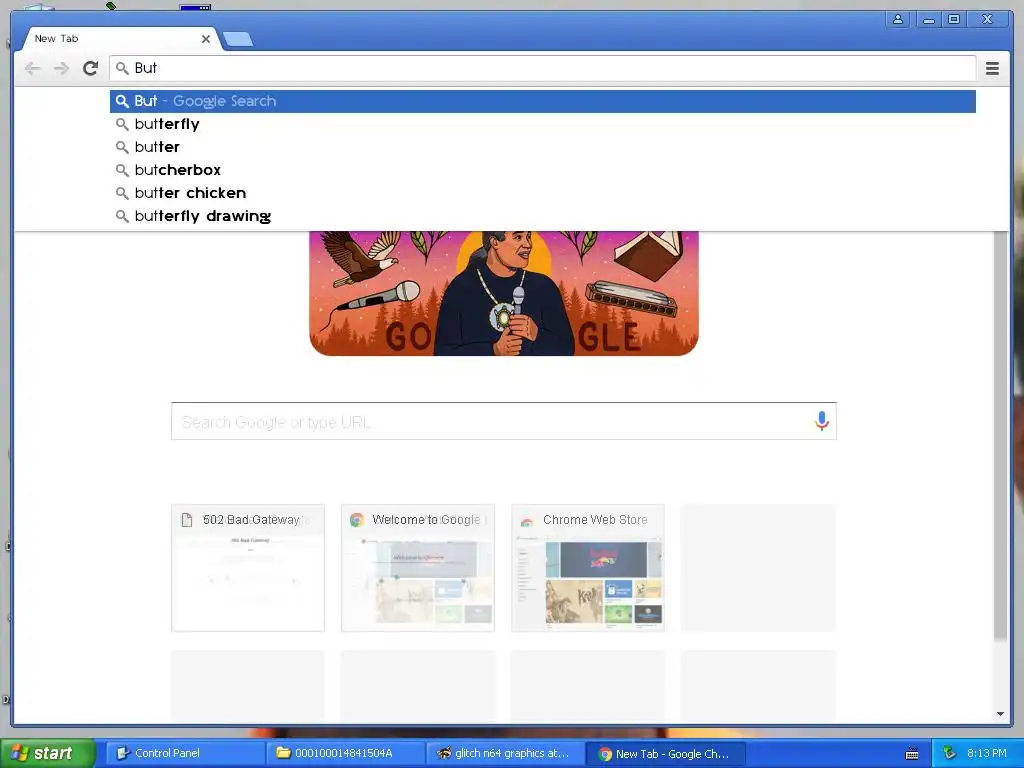1024x768 pixels.
Task: Click the browser forward arrow
Action: pyautogui.click(x=61, y=68)
